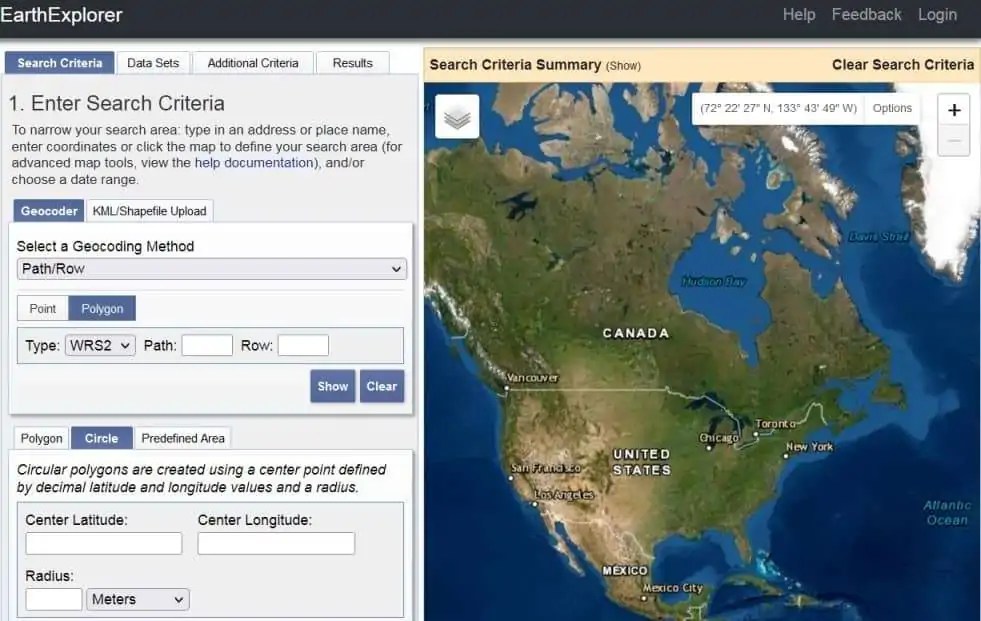Zoom in using the map plus icon
Viewport: 981px width, 621px height.
coord(953,108)
